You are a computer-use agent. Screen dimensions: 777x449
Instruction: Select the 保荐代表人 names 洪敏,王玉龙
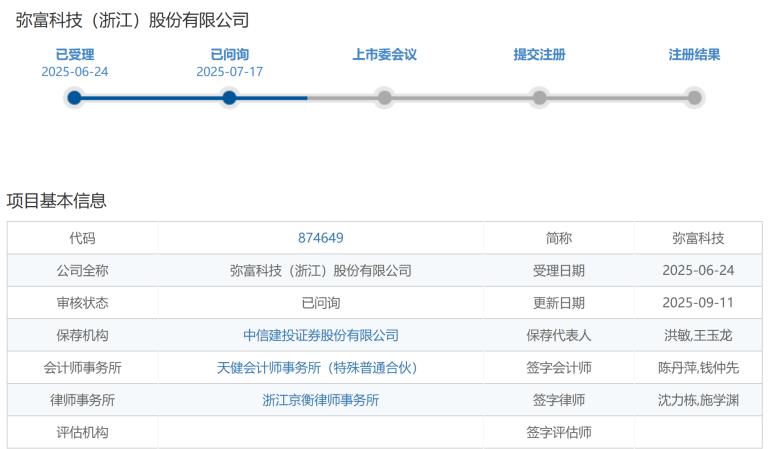click(x=698, y=336)
